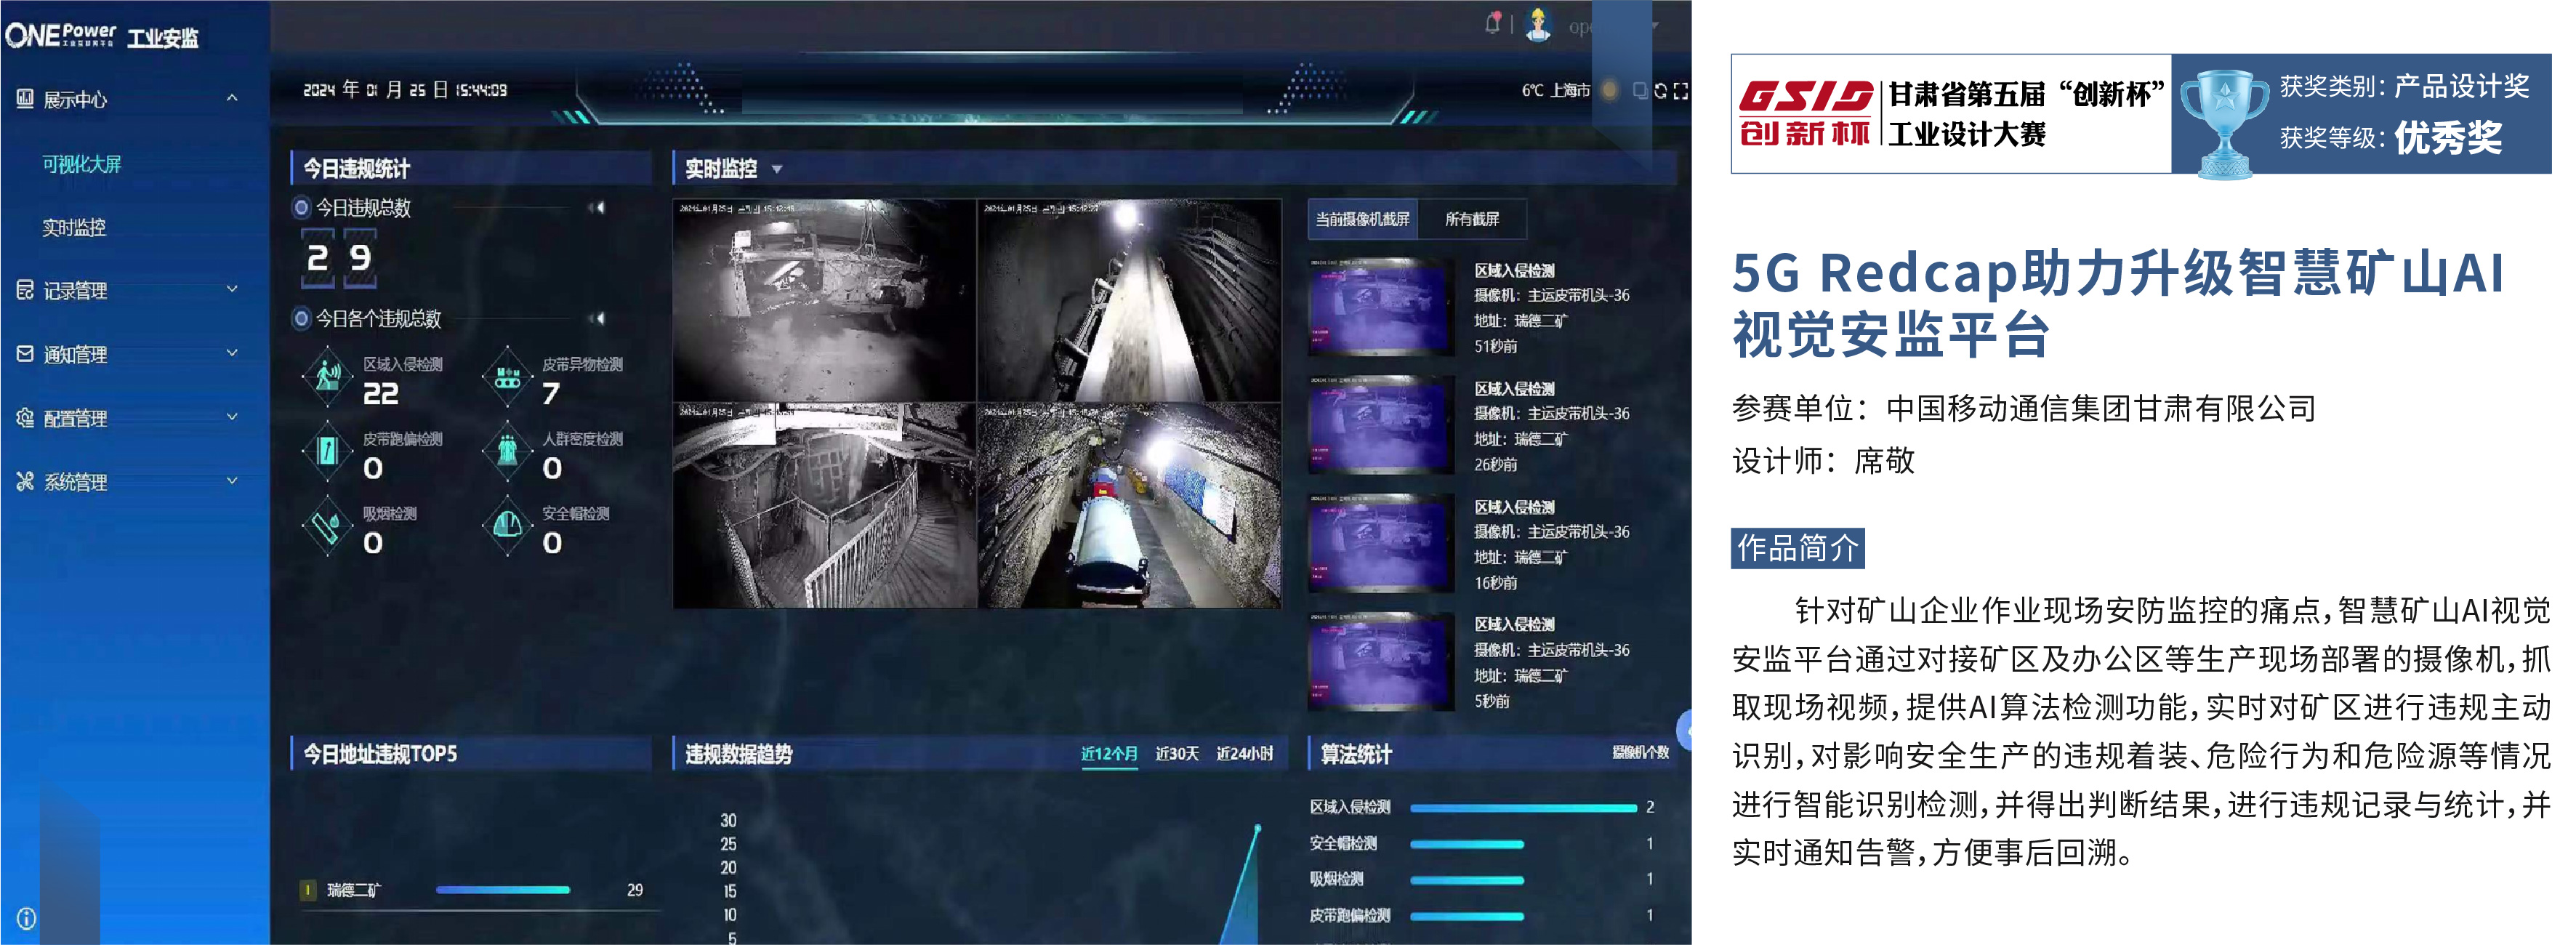2576x945 pixels.
Task: Click the 配置管理 gear icon
Action: click(25, 418)
